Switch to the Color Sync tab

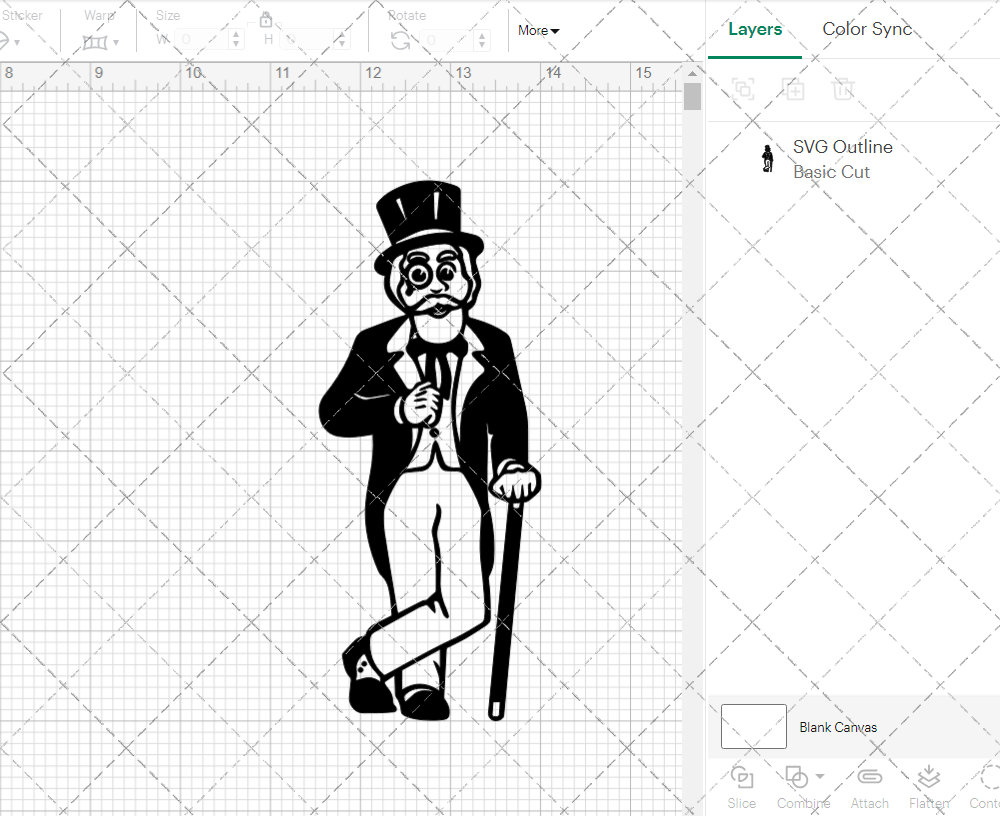866,29
